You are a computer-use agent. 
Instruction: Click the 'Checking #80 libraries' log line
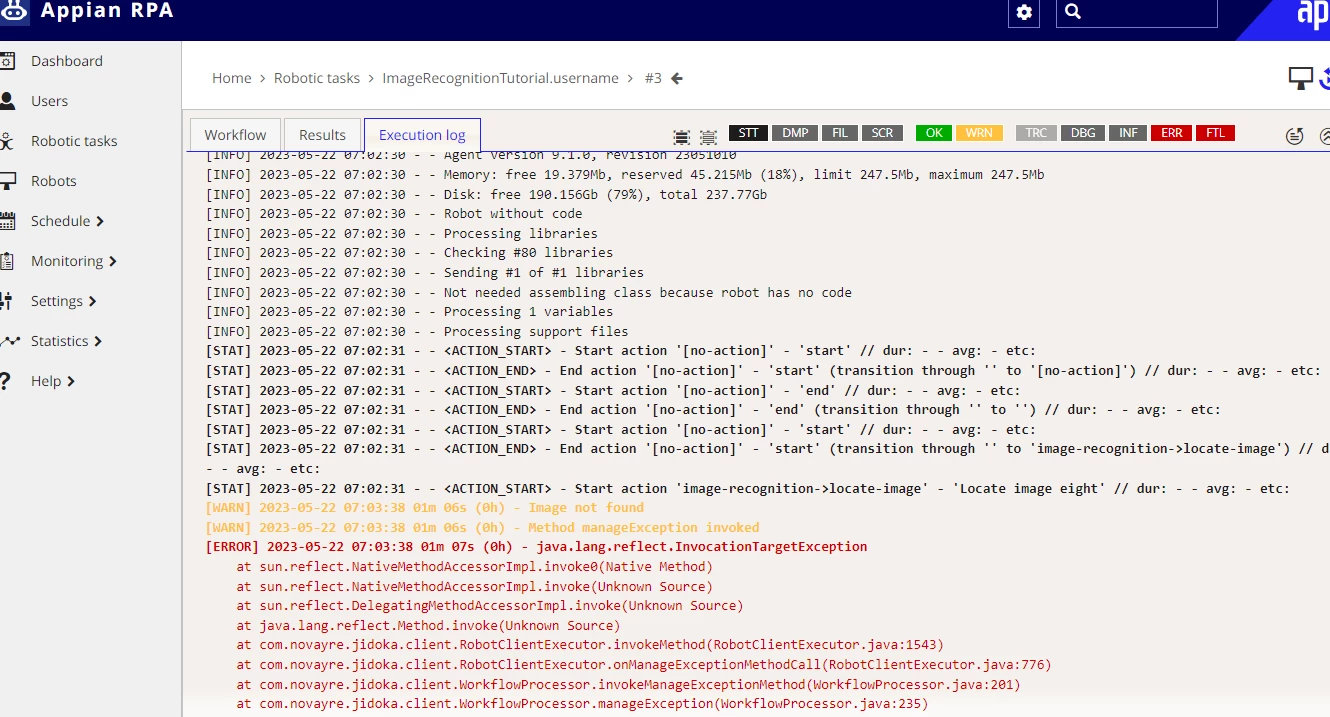point(409,253)
